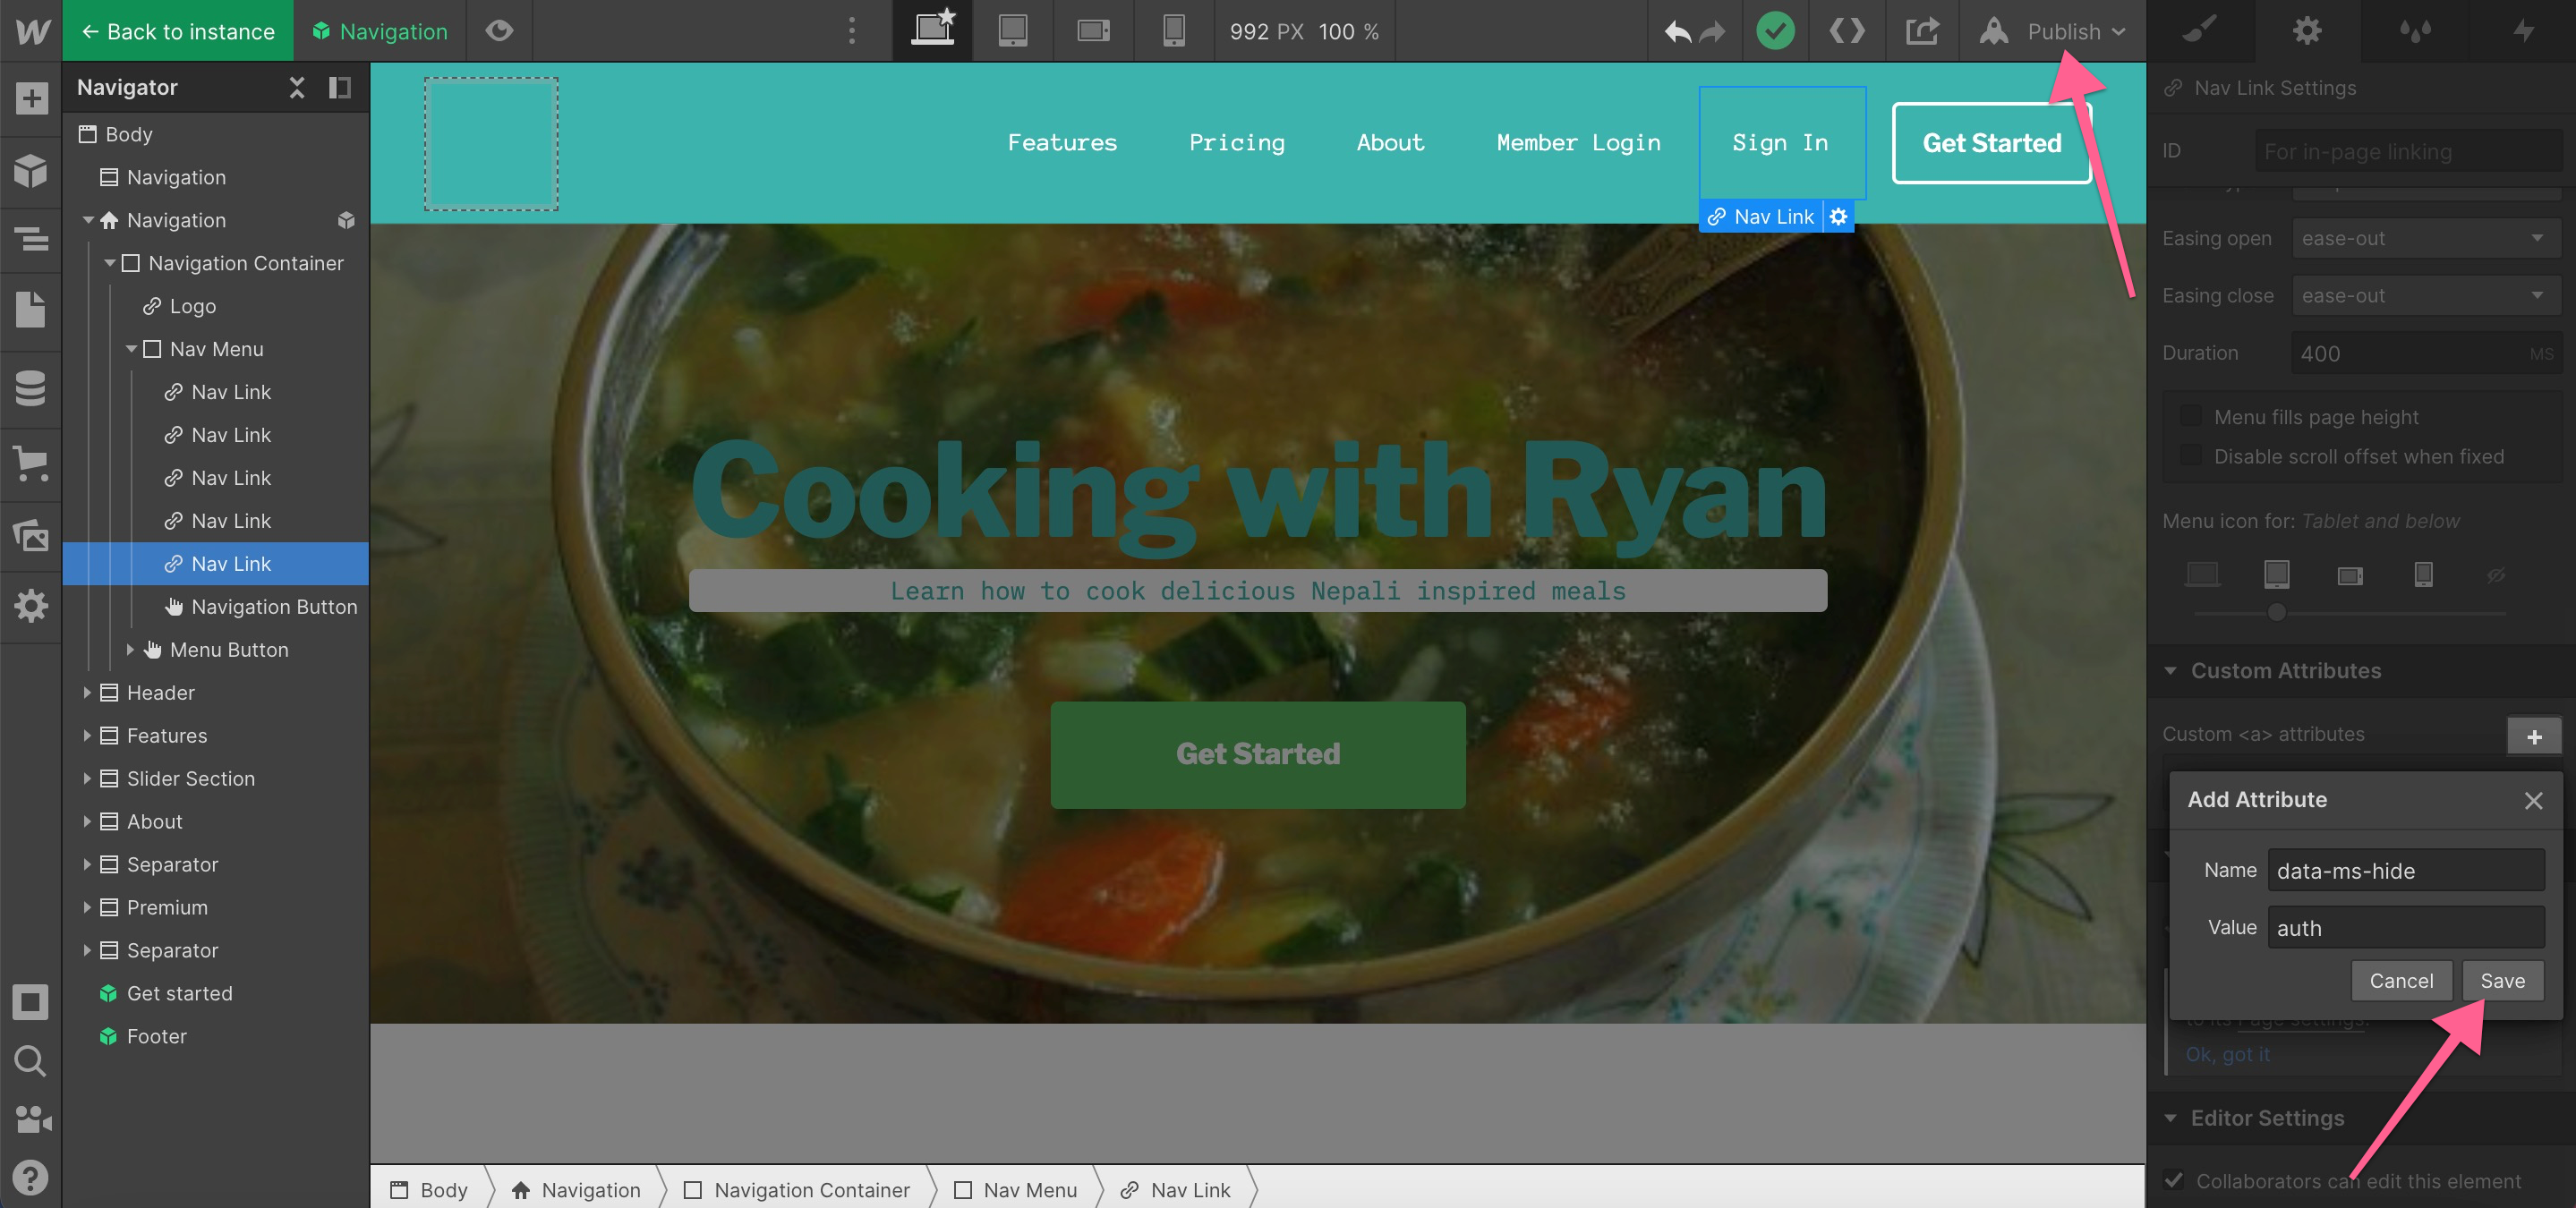Click Cancel in Add Attribute dialog
This screenshot has height=1208, width=2576.
click(x=2400, y=980)
